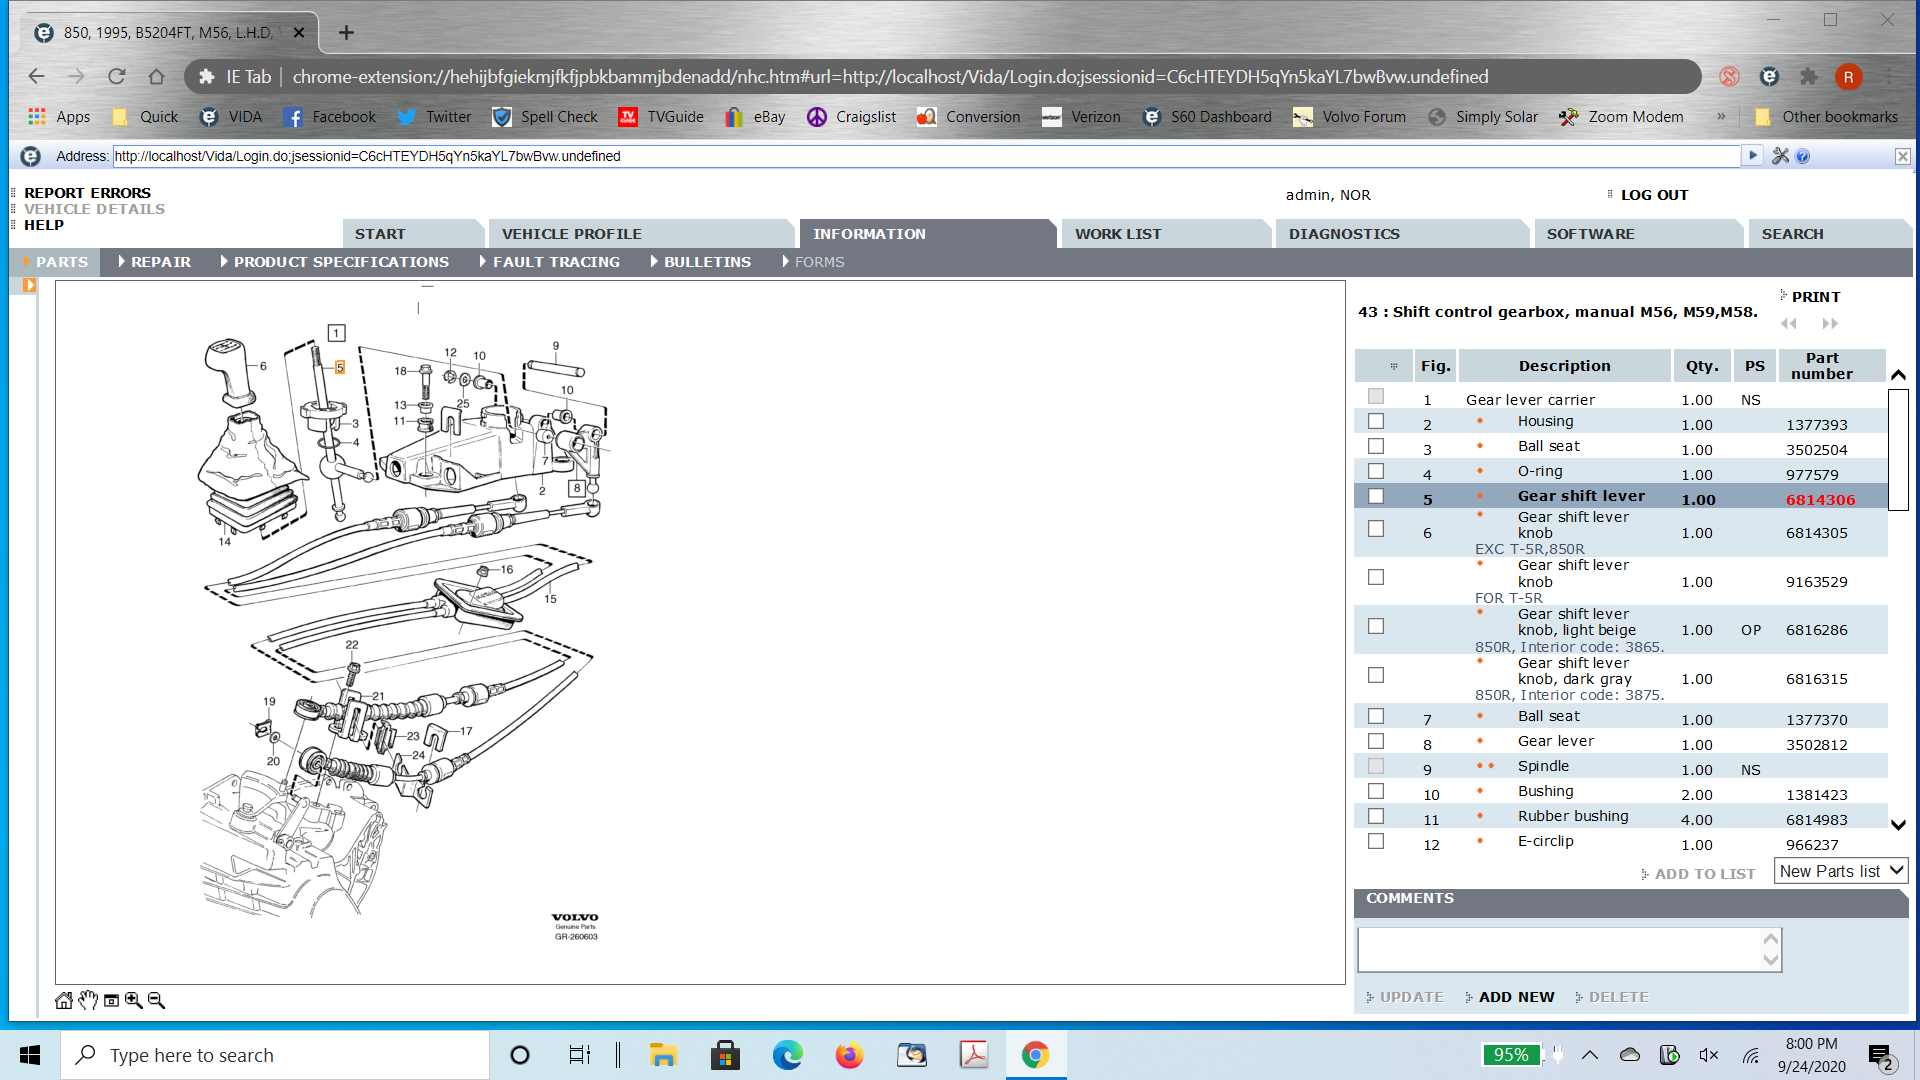Check the Housing part checkbox
This screenshot has width=1920, height=1080.
tap(1376, 422)
